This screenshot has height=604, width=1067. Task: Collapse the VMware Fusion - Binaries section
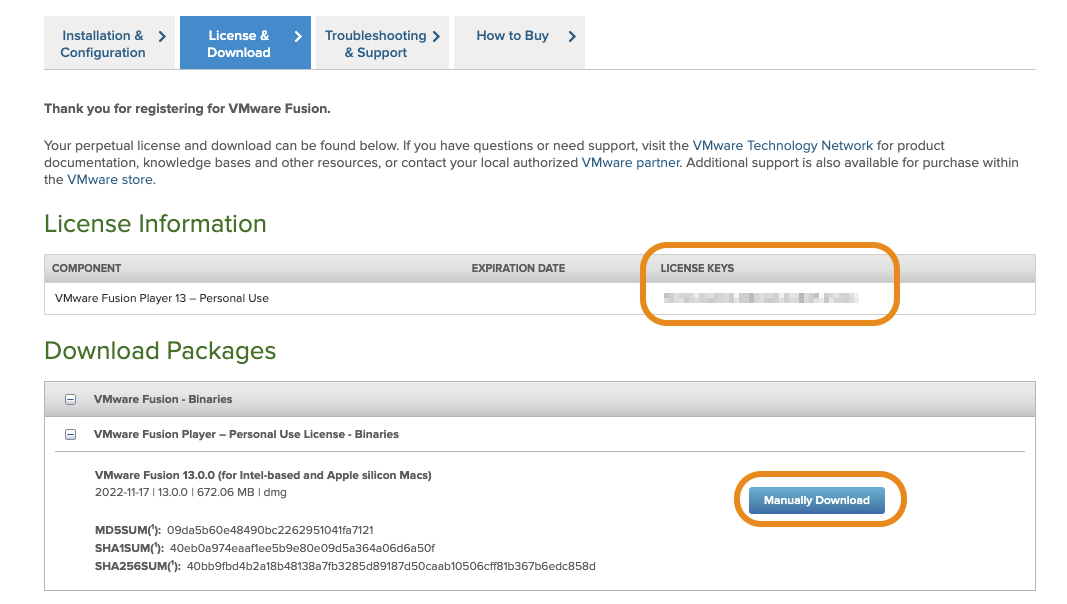71,399
